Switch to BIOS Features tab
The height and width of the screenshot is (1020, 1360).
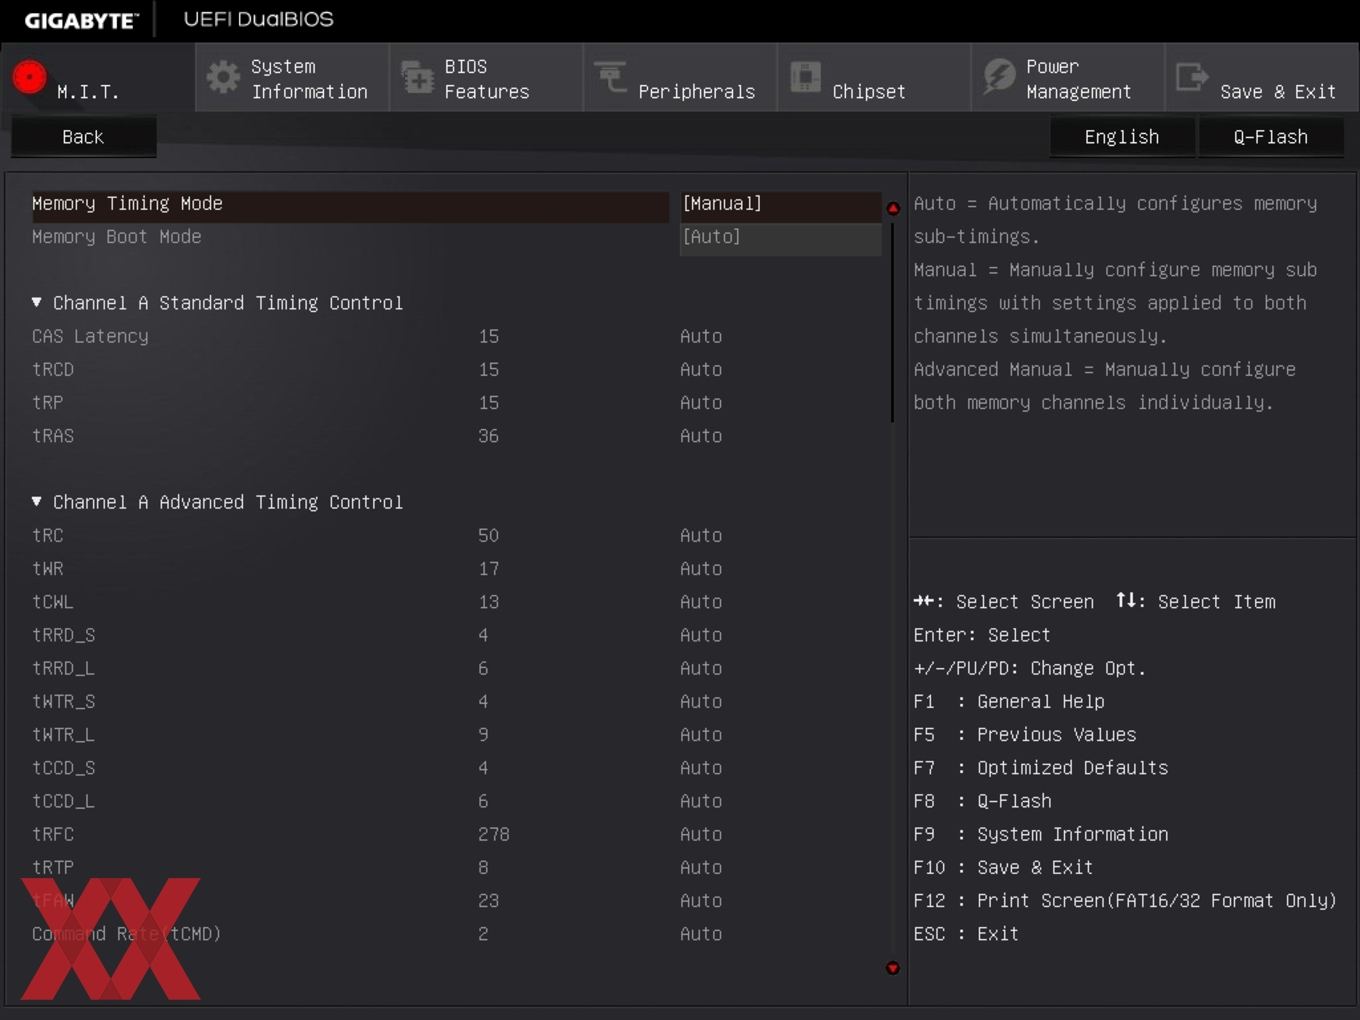coord(486,77)
